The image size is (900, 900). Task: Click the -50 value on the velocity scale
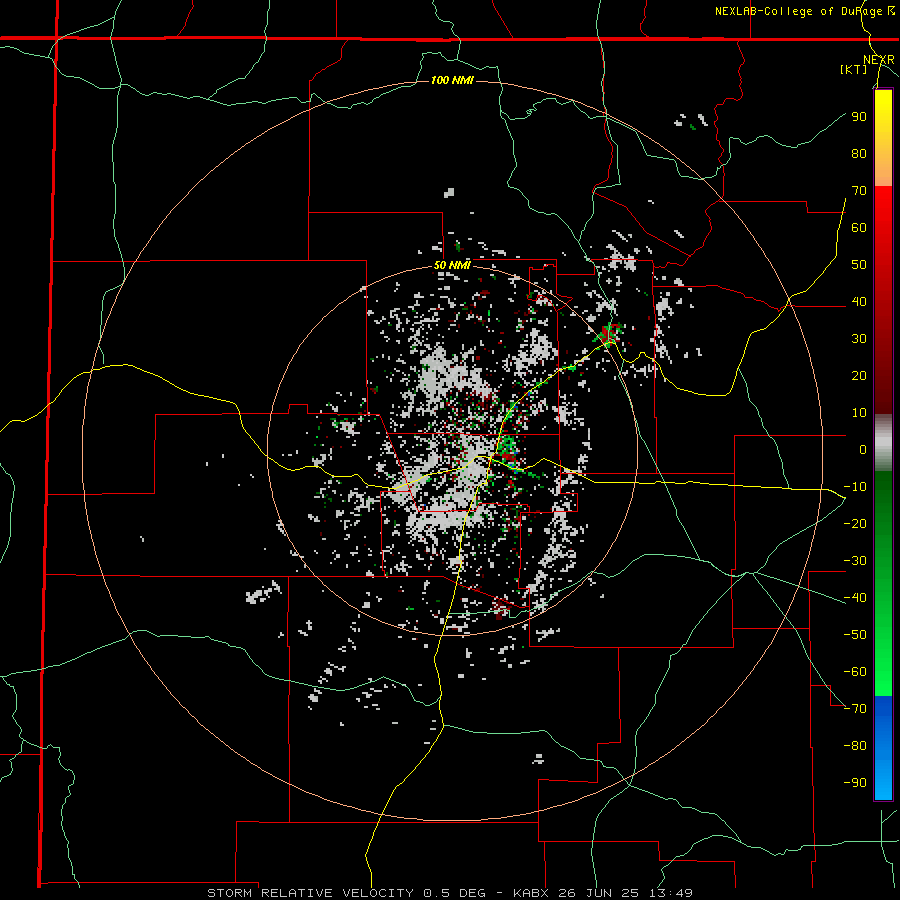click(855, 635)
